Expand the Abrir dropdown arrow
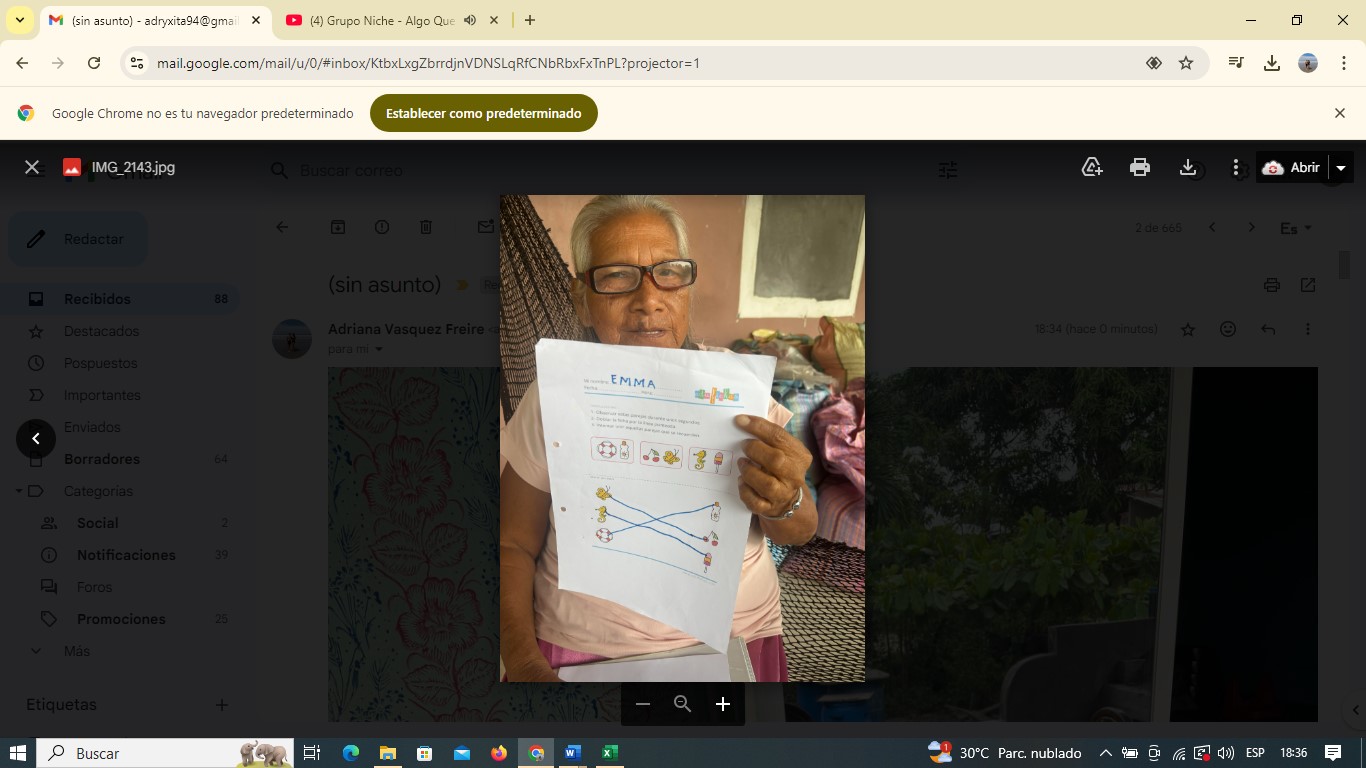This screenshot has width=1366, height=768. coord(1341,167)
